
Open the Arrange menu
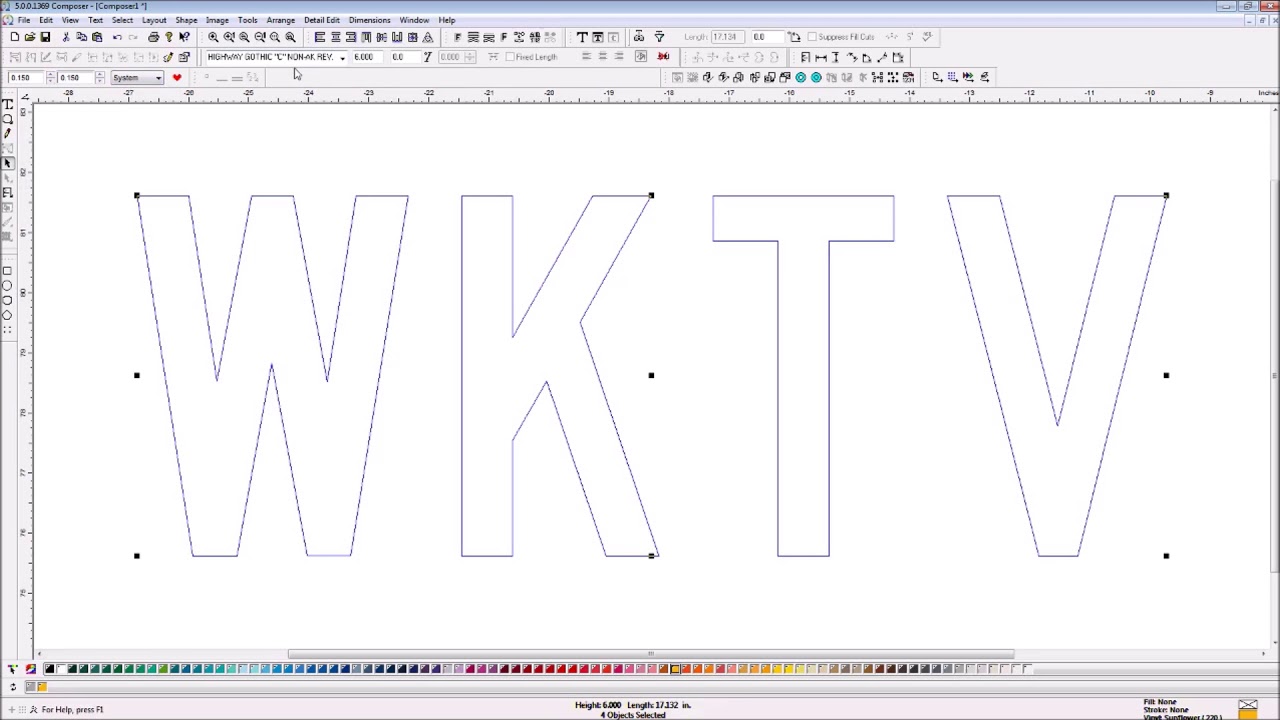coord(280,20)
